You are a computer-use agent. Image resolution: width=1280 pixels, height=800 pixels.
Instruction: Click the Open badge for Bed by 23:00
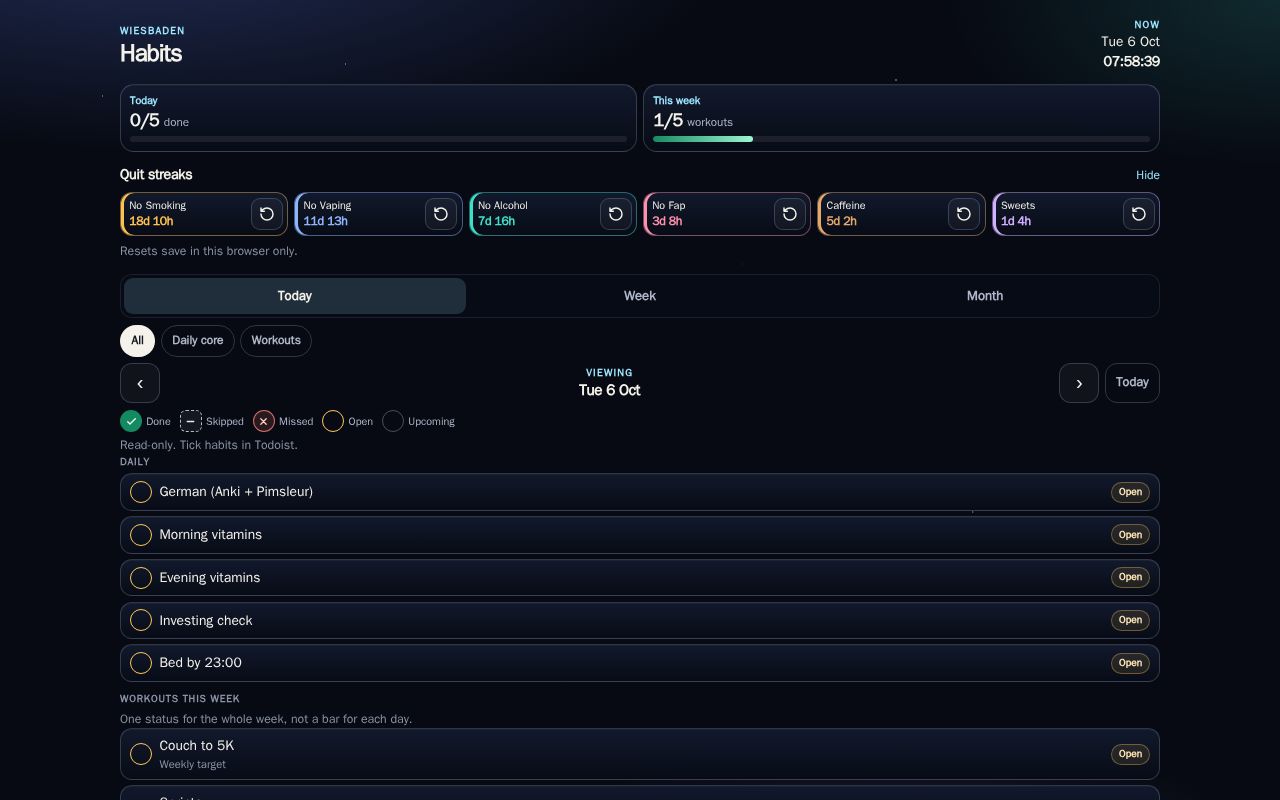click(1130, 663)
